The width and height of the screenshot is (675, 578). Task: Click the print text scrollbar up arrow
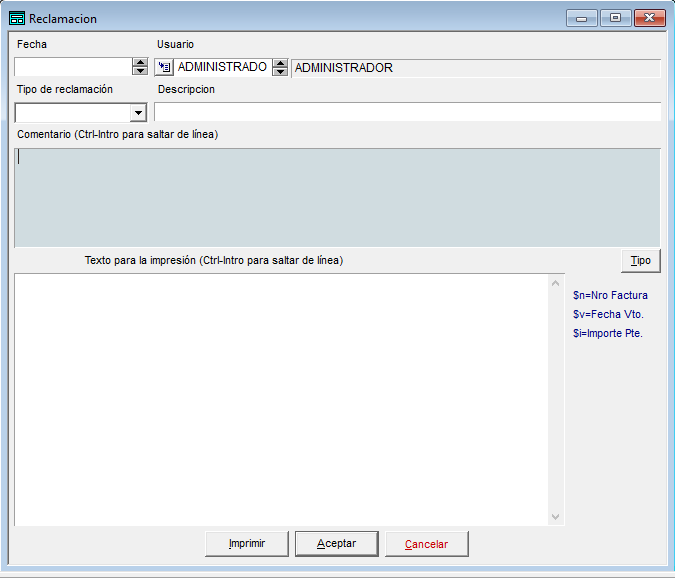click(555, 283)
